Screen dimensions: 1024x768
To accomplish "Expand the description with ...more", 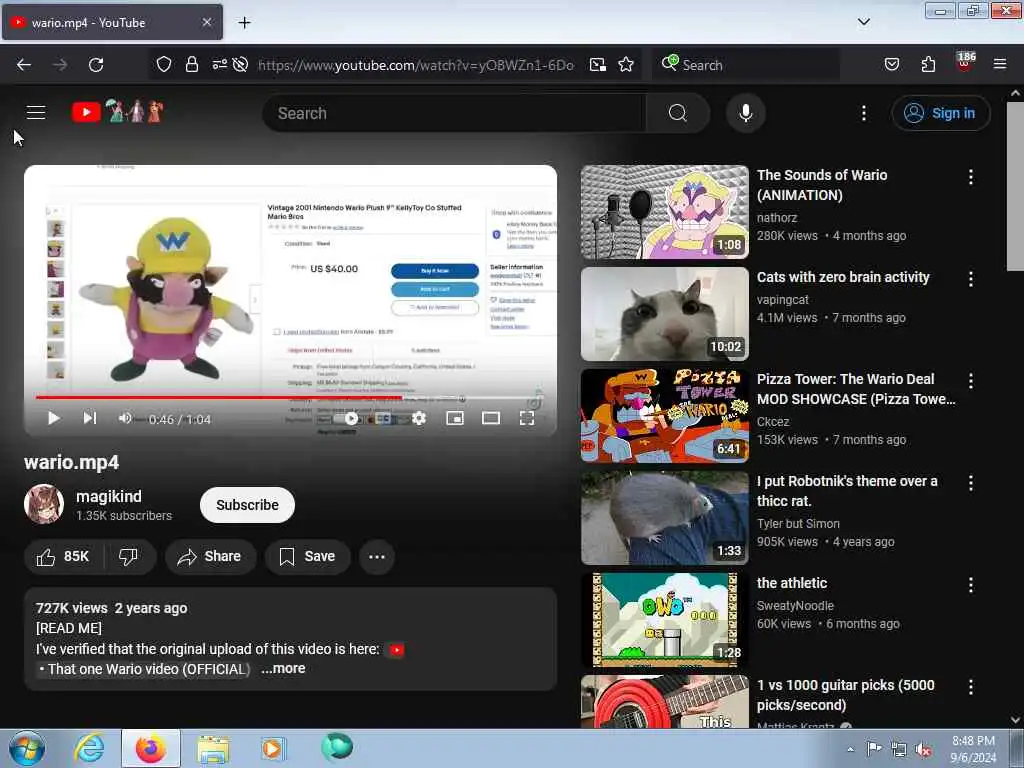I will 283,668.
